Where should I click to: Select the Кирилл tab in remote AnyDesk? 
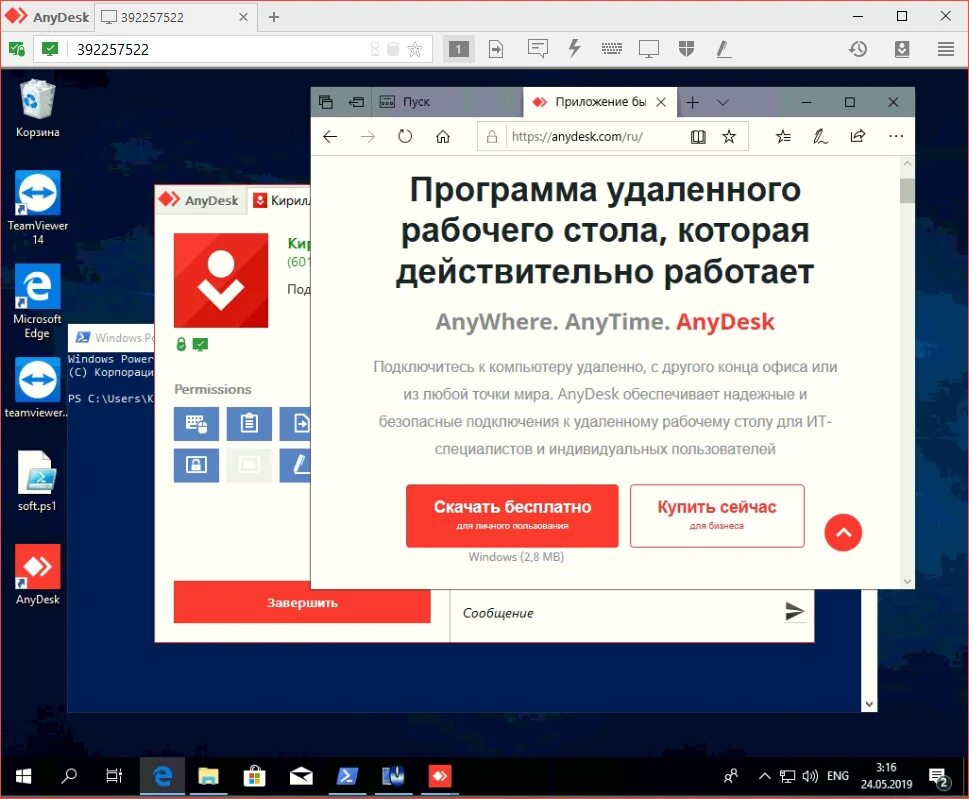(279, 200)
